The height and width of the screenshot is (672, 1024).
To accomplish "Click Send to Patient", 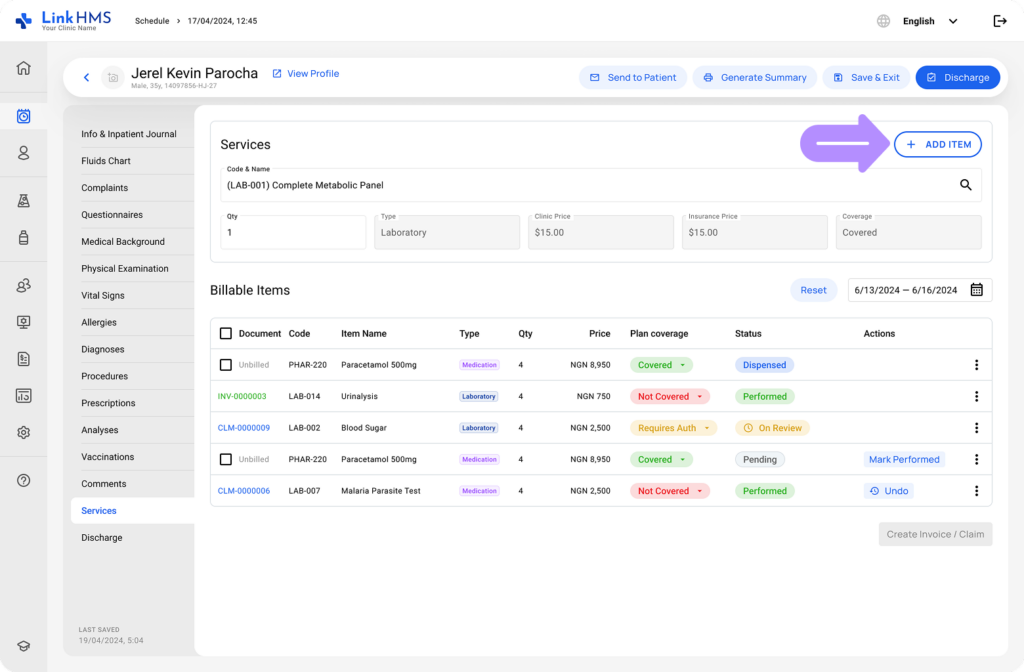I will (x=632, y=77).
